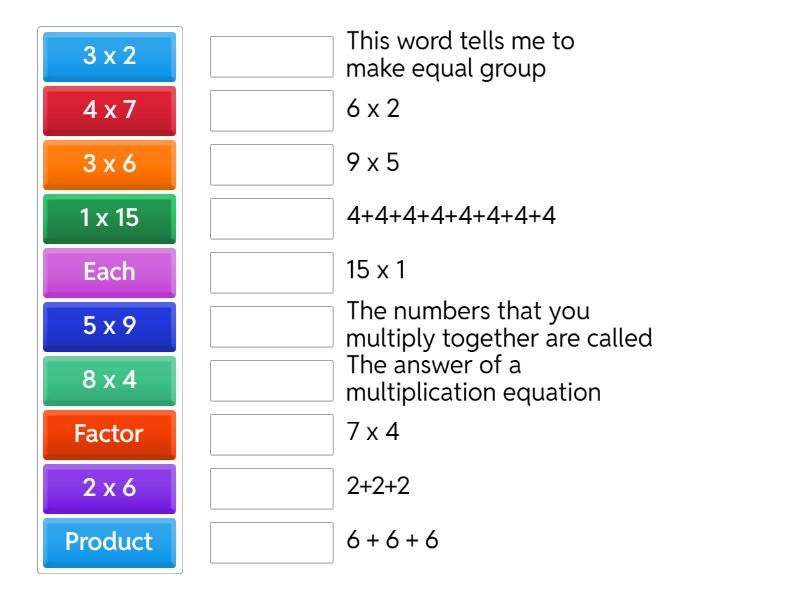Select the green '1 x 15' tile

tap(109, 218)
